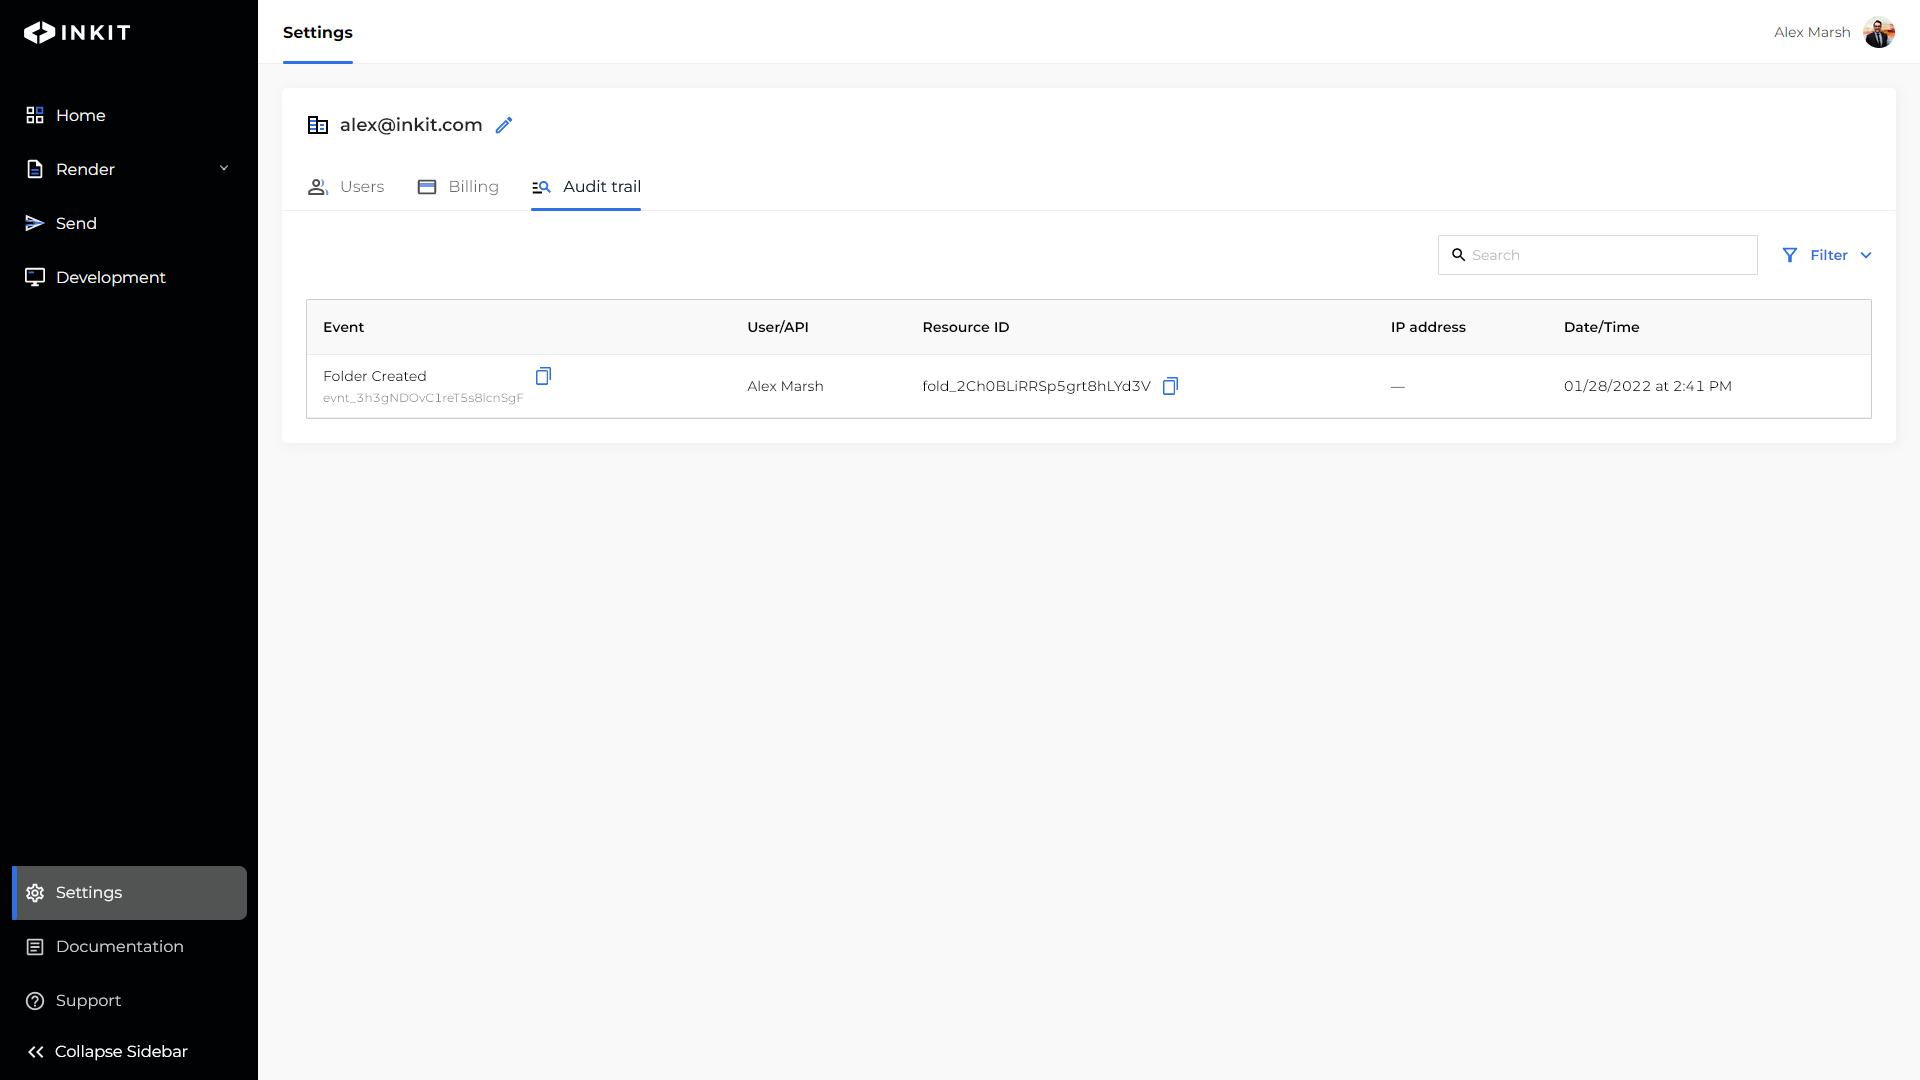Switch to the Users tab
Screen dimensions: 1920x1080
click(x=346, y=187)
